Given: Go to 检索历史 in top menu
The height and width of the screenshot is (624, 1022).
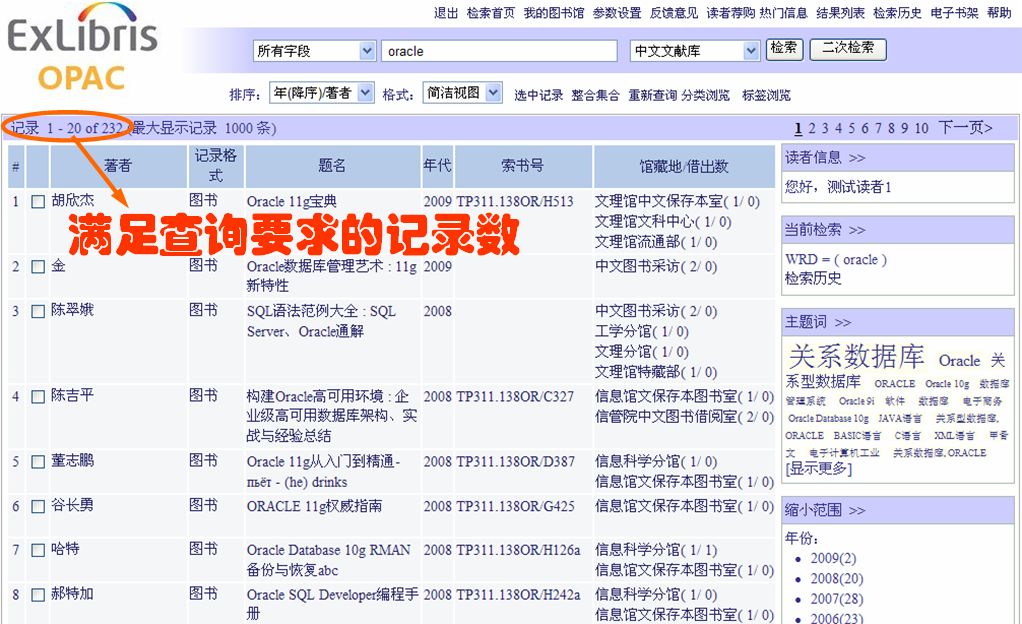Looking at the screenshot, I should click(897, 13).
